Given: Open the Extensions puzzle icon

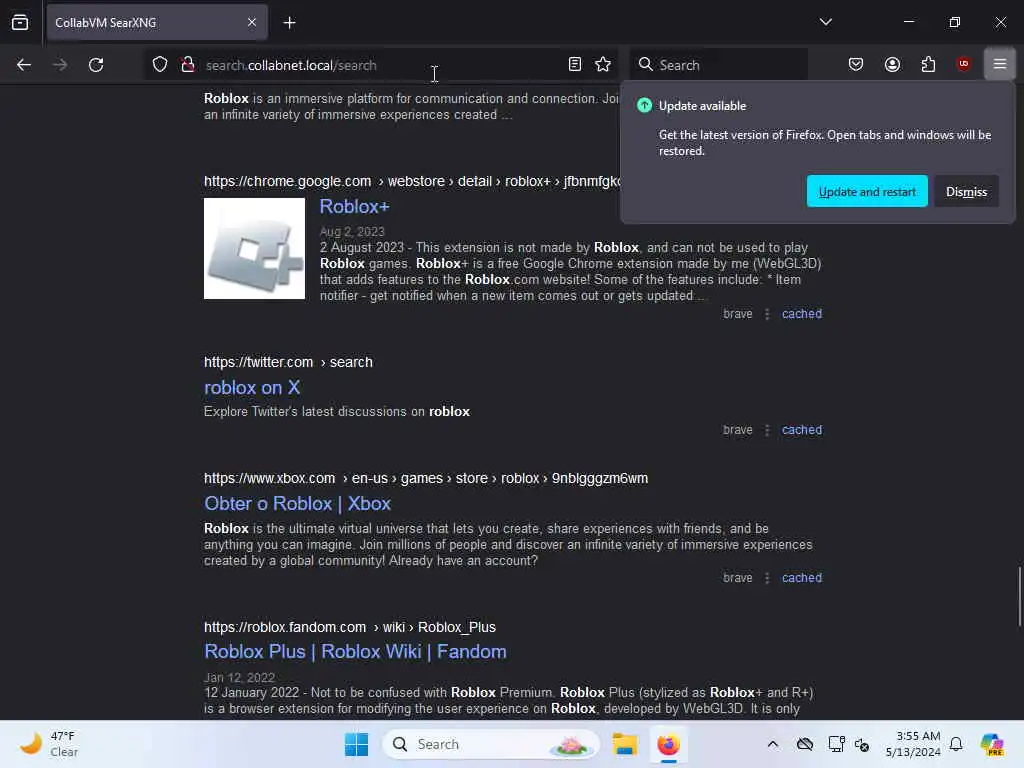Looking at the screenshot, I should pos(928,64).
